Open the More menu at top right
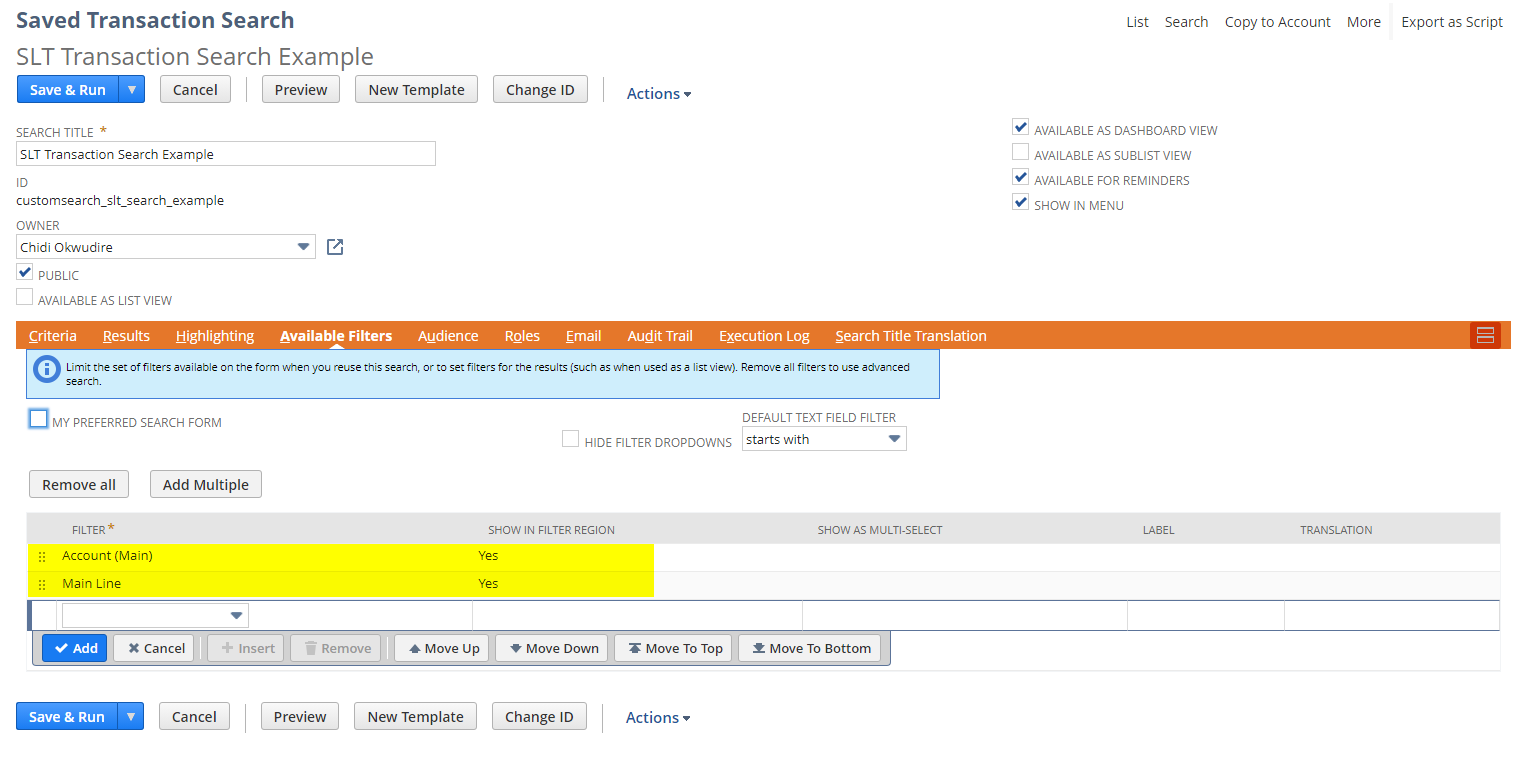 point(1363,21)
